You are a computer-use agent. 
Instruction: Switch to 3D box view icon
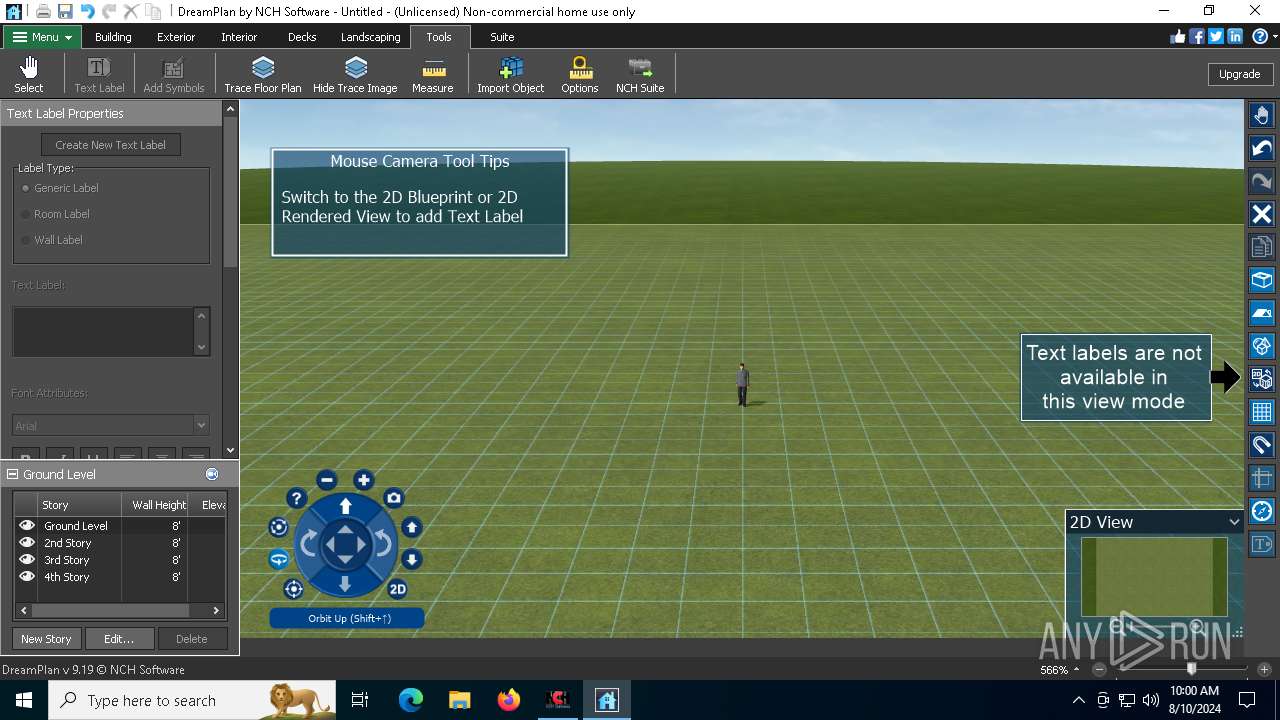click(1262, 280)
